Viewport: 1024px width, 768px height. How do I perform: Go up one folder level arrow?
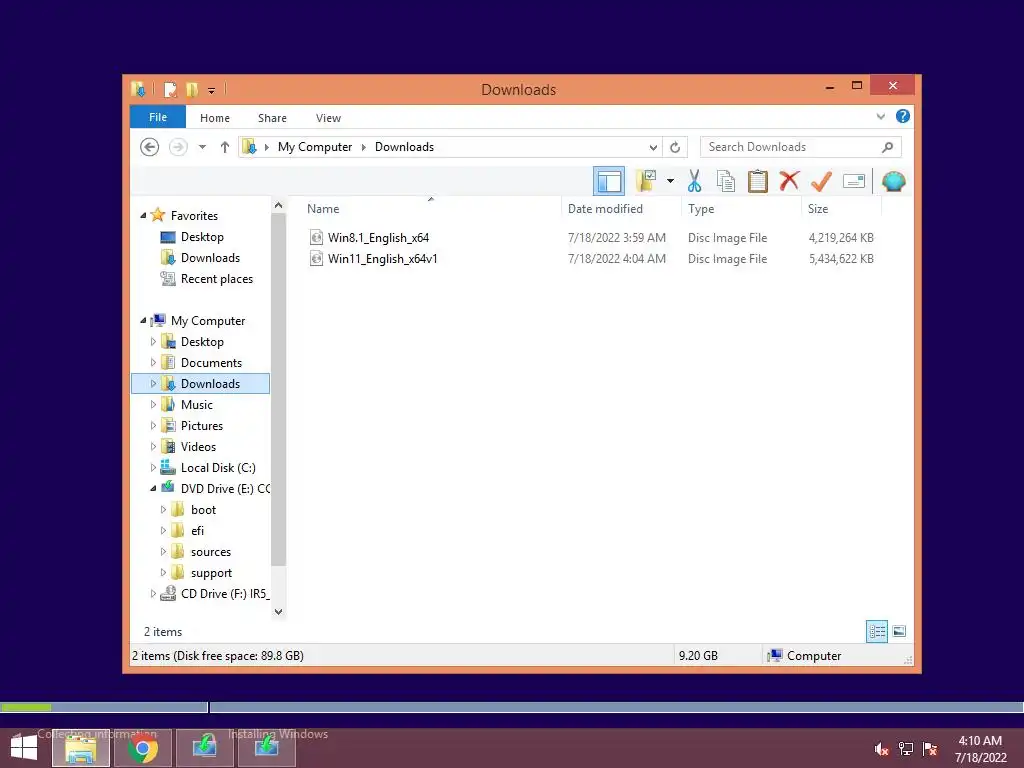225,147
